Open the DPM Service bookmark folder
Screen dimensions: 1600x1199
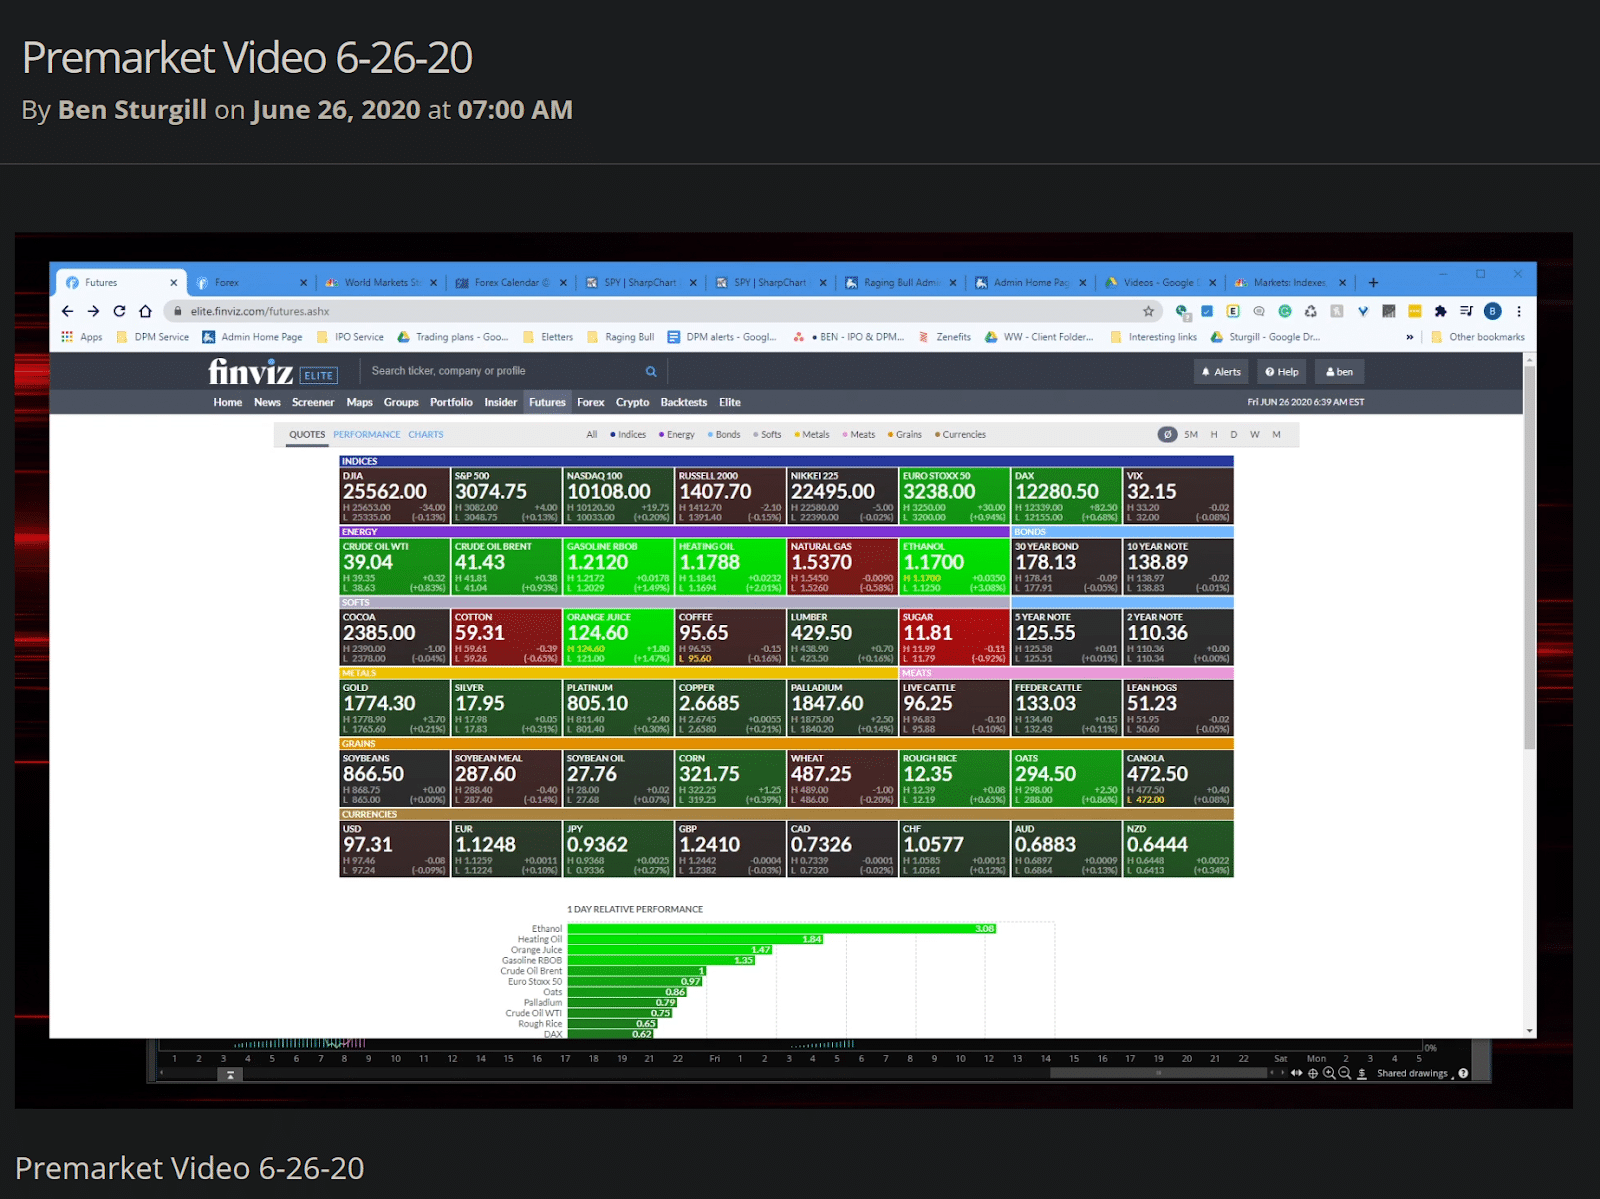[152, 337]
